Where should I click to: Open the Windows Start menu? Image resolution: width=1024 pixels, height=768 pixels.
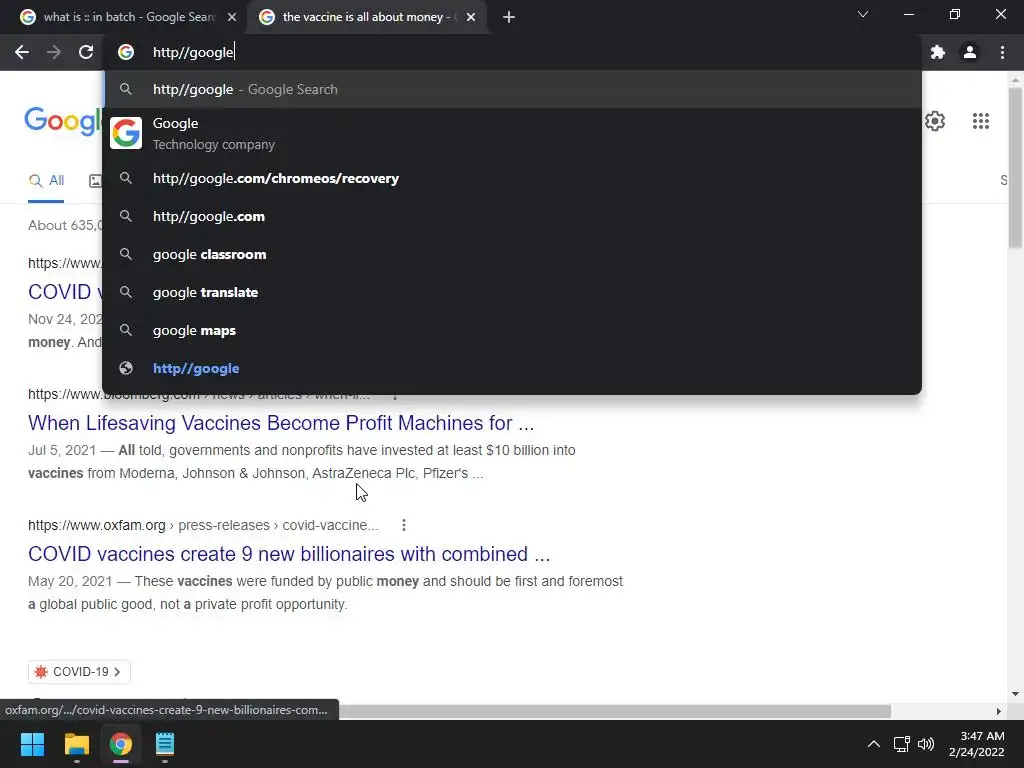point(32,744)
